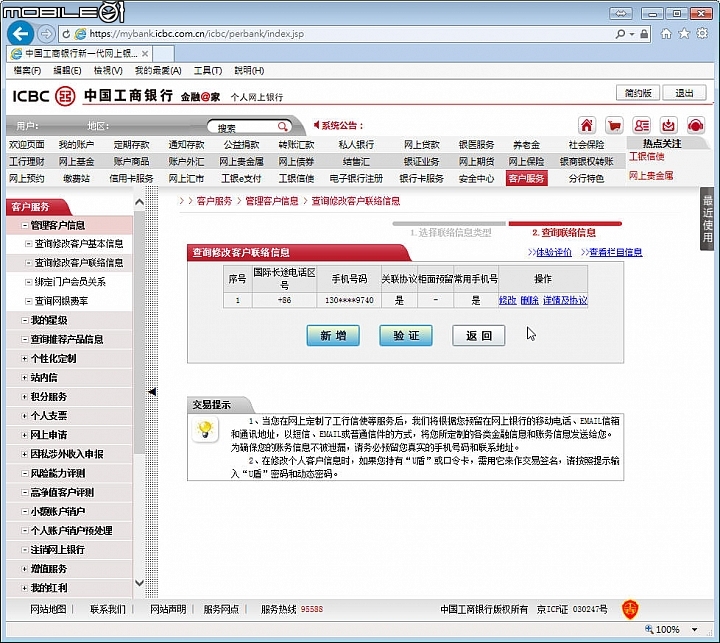Image resolution: width=720 pixels, height=643 pixels.
Task: Click the light bulb tip icon
Action: tap(205, 430)
